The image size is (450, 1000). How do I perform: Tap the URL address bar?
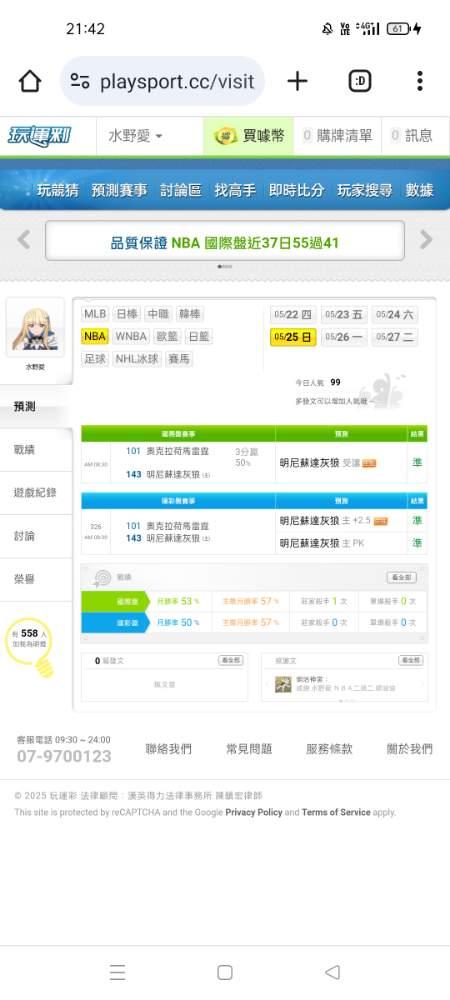163,81
